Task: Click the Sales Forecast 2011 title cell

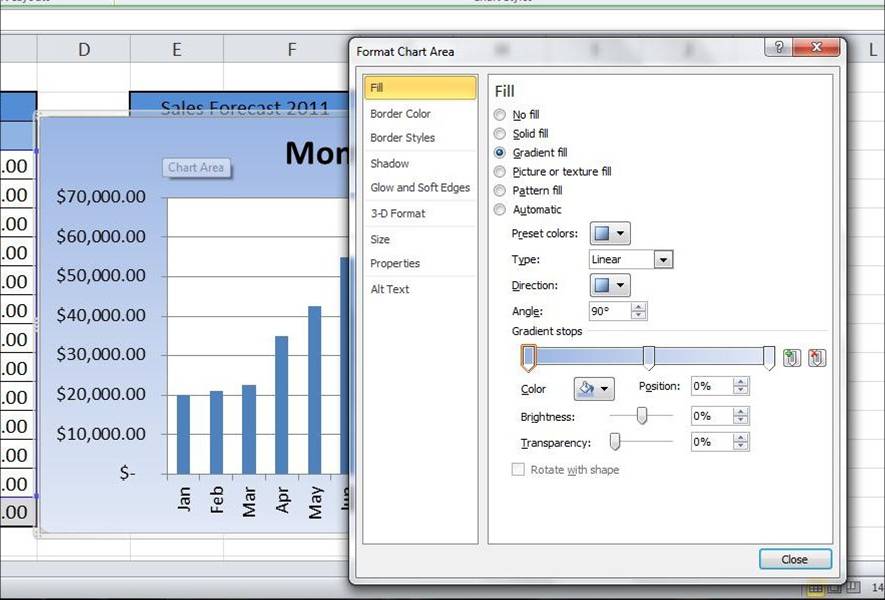Action: coord(244,107)
